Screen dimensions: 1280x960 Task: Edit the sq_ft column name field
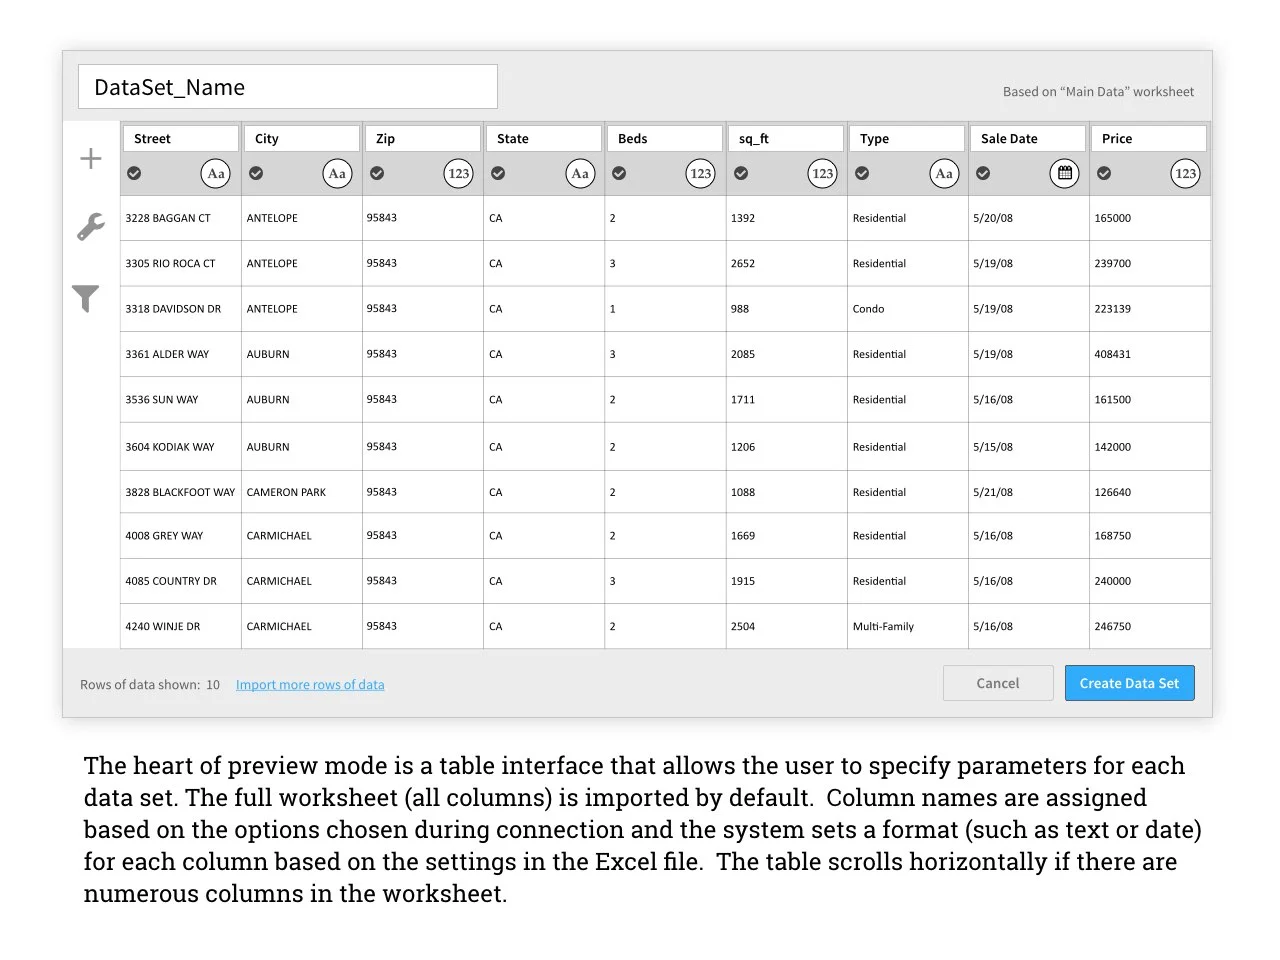coord(787,138)
